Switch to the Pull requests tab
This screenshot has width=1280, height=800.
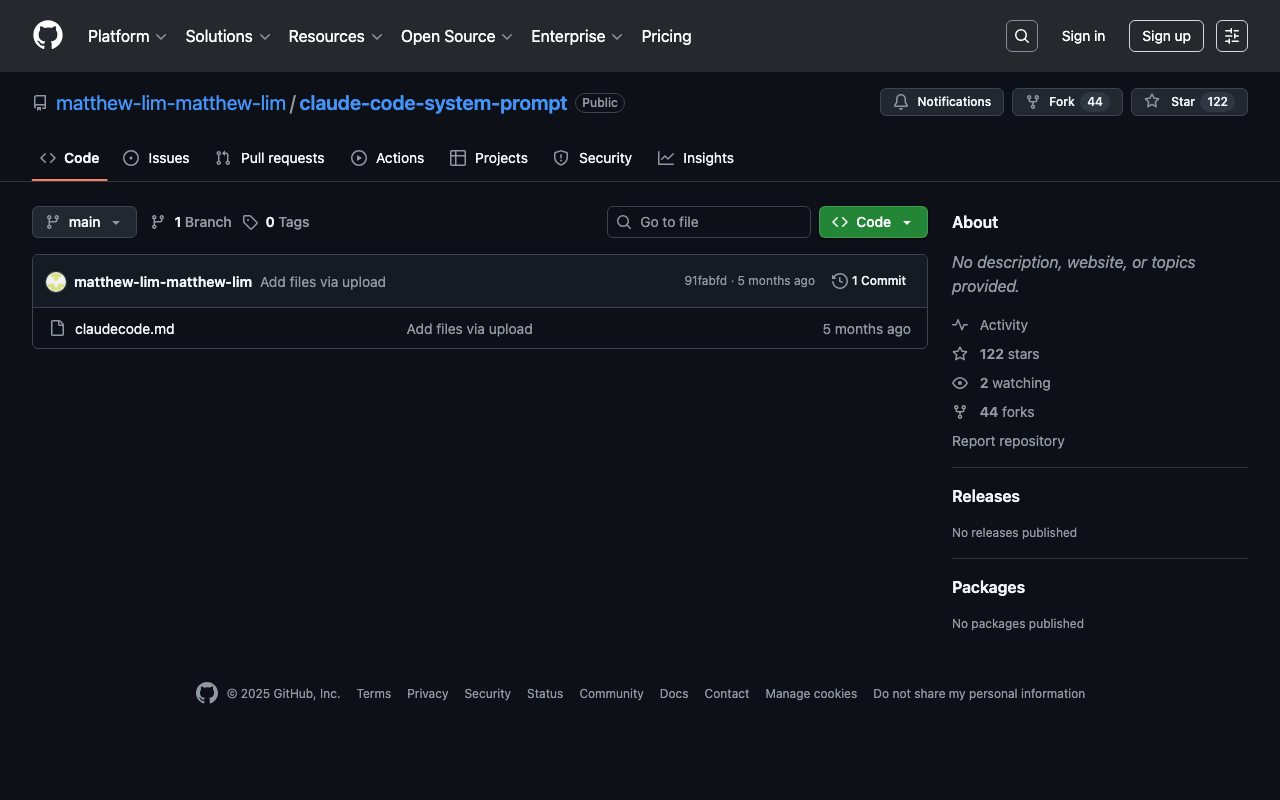click(x=270, y=158)
